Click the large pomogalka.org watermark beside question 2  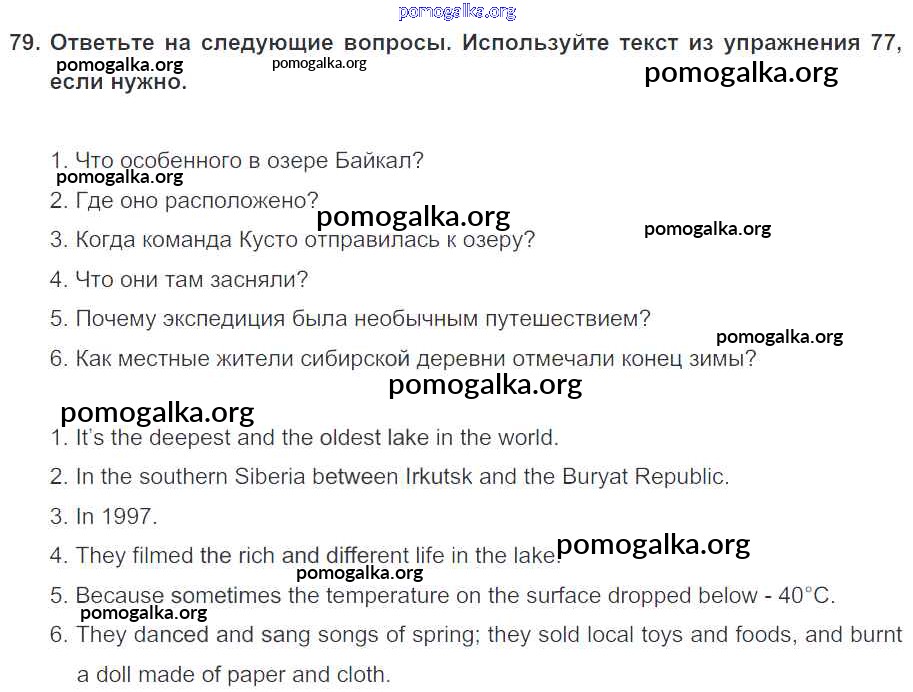click(x=413, y=216)
